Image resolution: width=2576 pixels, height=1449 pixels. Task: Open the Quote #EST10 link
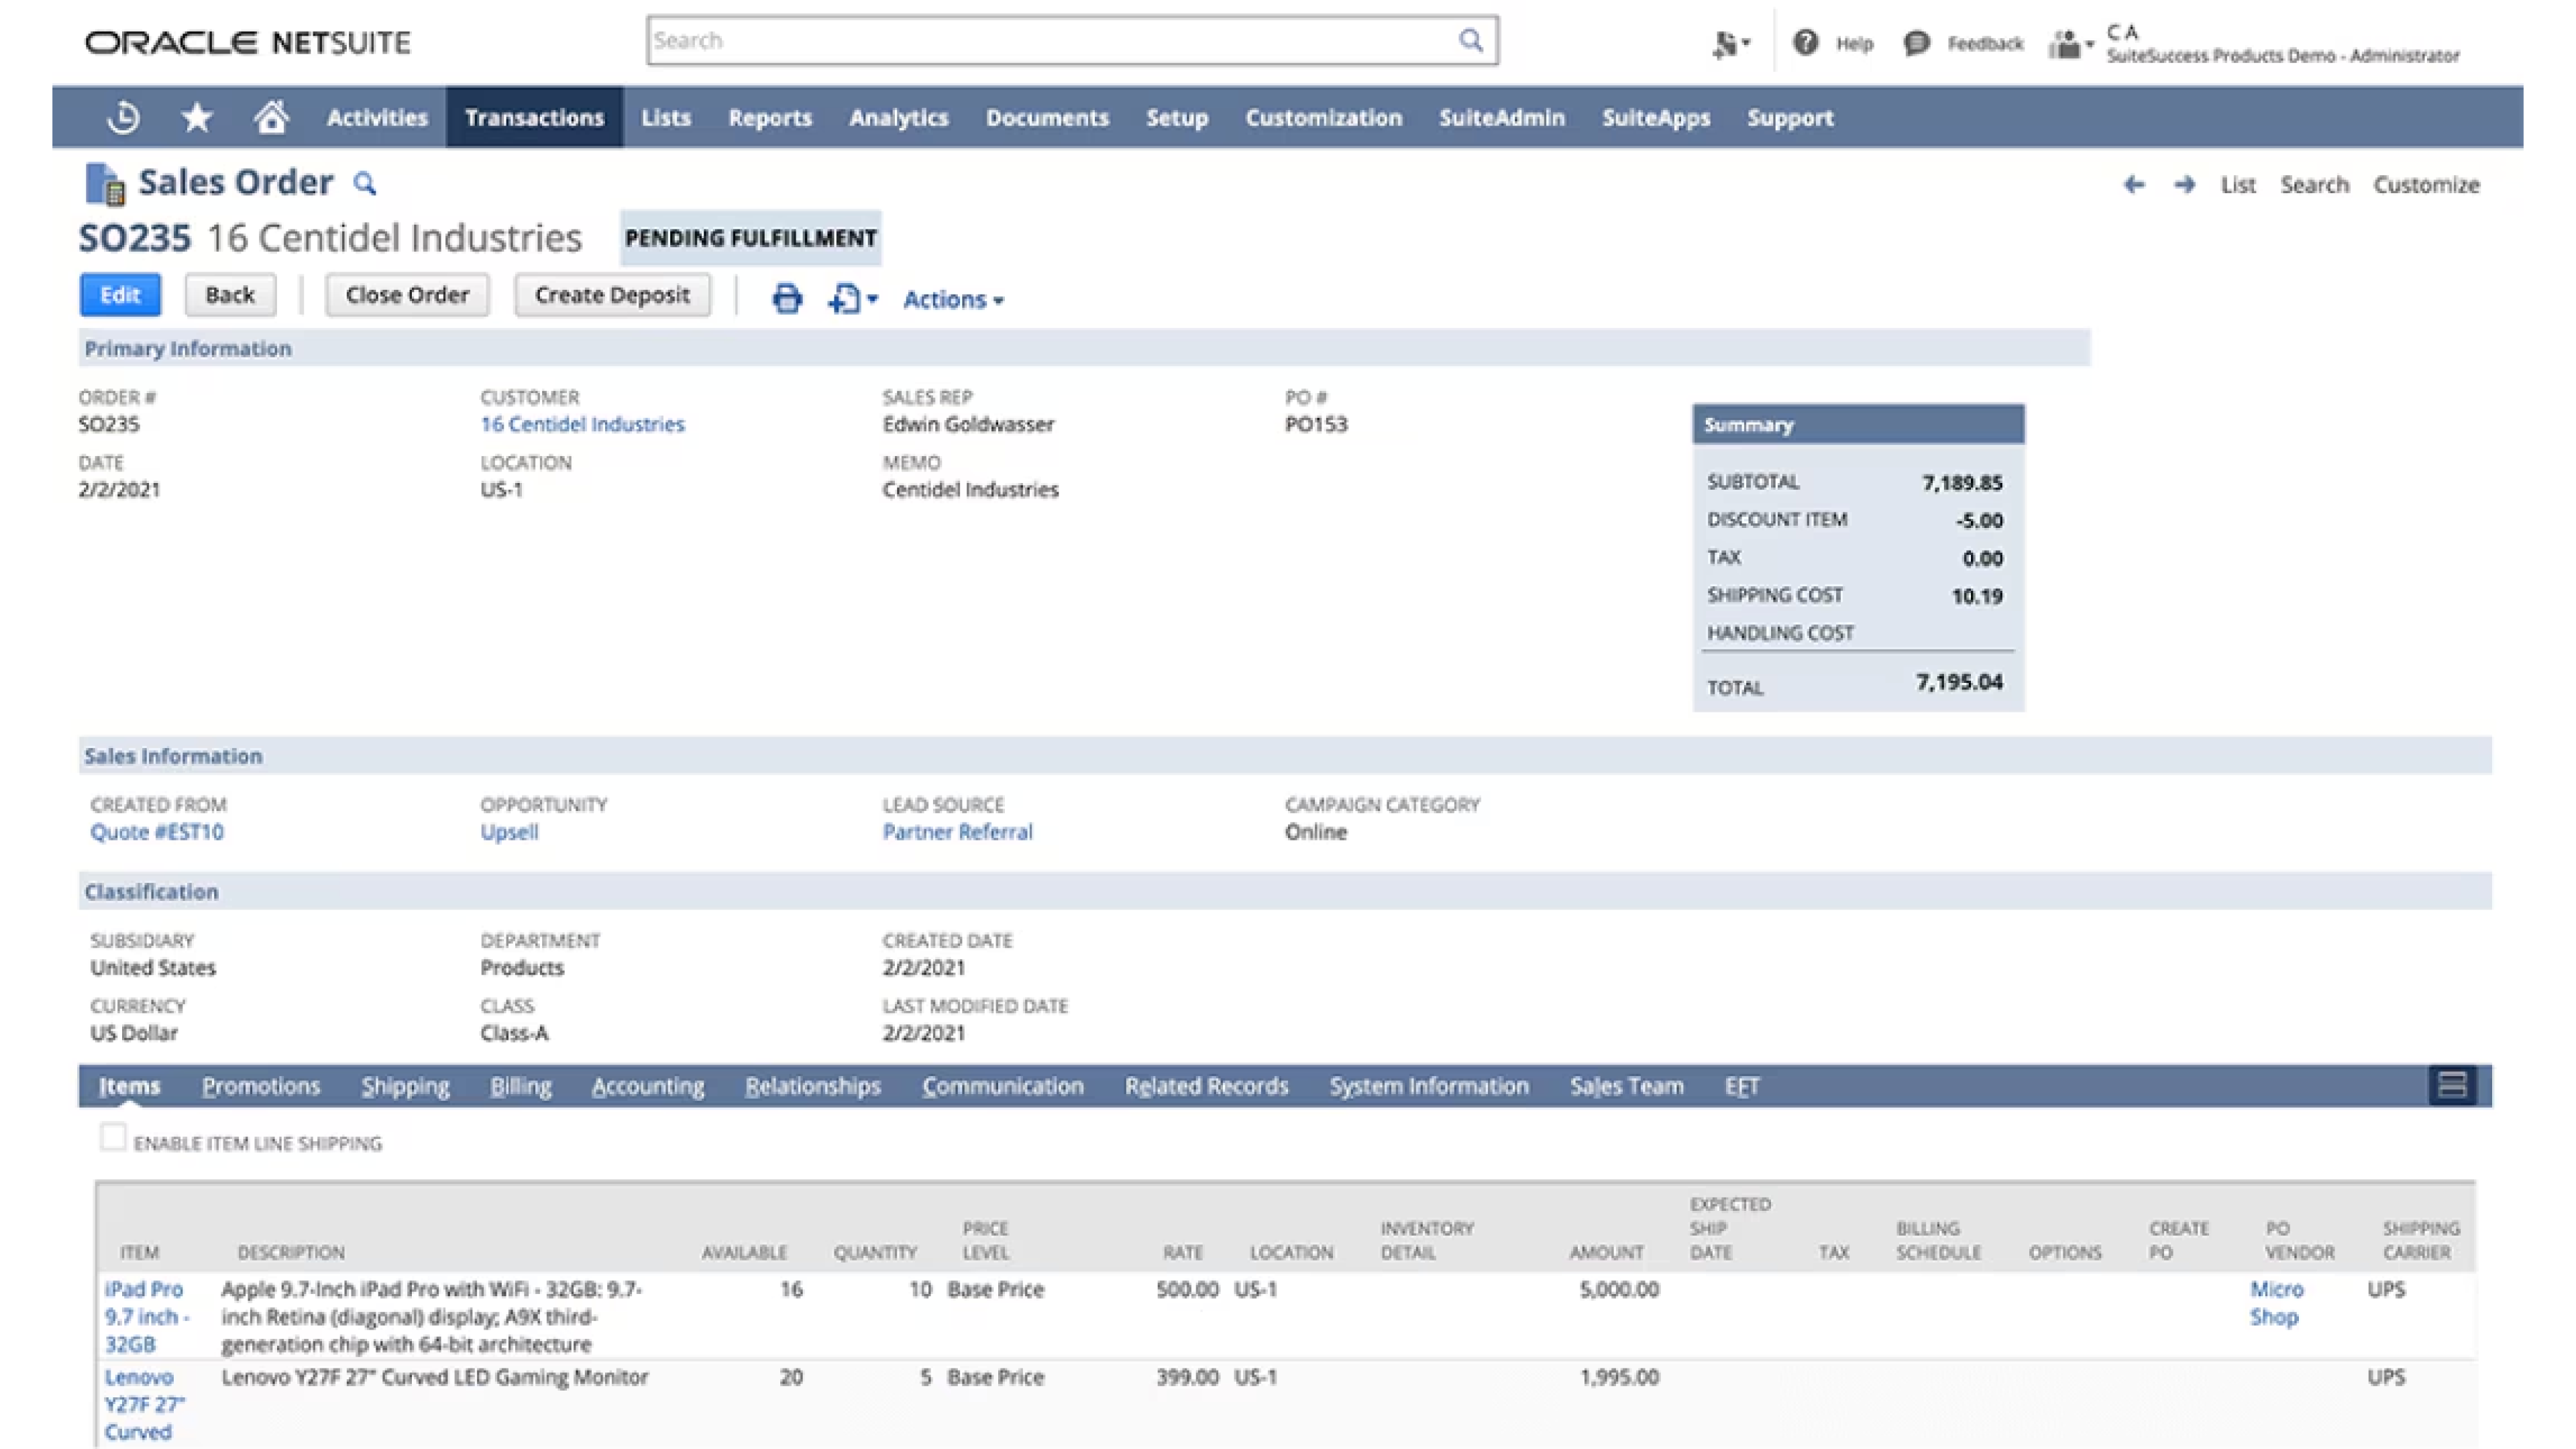157,832
